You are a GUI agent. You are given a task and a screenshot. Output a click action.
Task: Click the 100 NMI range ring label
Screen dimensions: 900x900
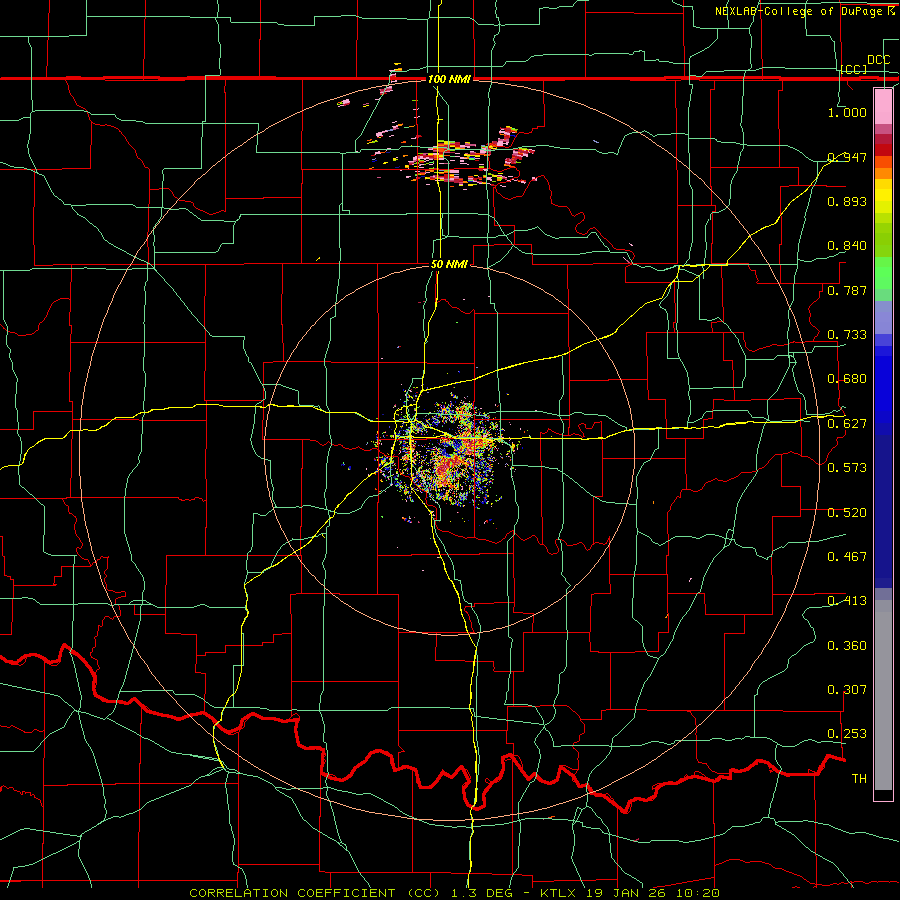point(449,79)
